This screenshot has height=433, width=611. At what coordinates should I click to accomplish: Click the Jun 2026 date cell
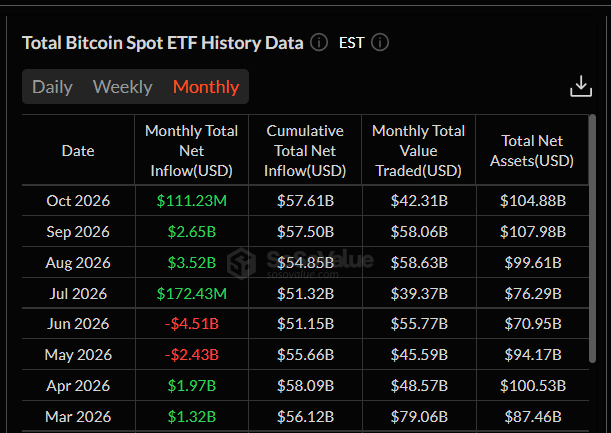click(x=78, y=323)
